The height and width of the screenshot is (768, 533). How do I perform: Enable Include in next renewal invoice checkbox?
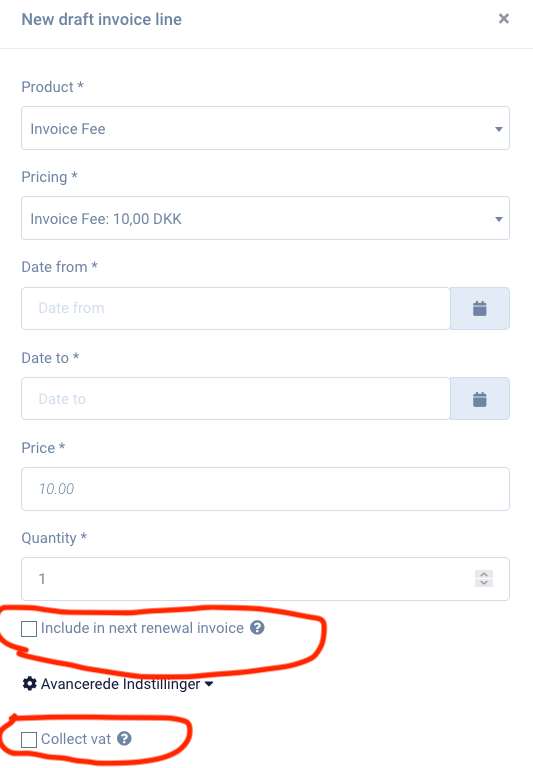tap(29, 628)
